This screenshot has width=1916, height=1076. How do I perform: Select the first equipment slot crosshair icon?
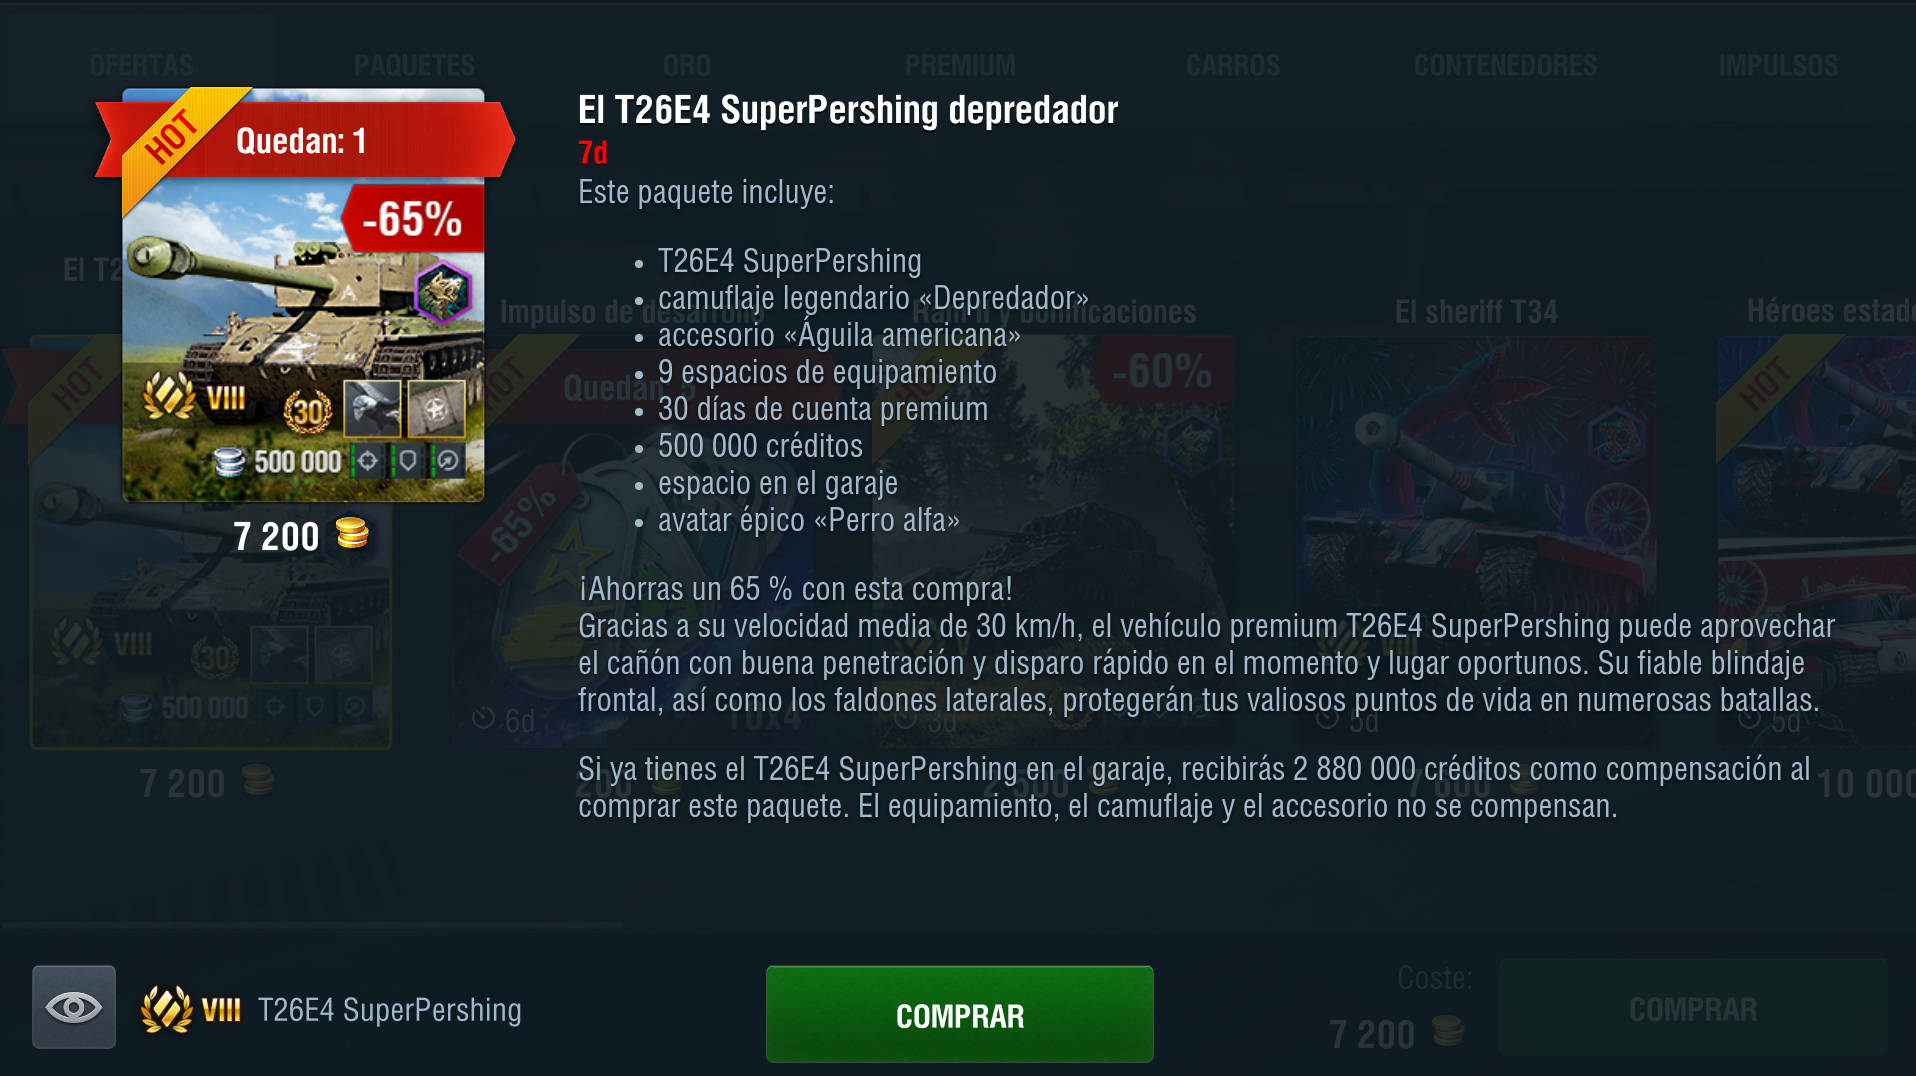(367, 460)
